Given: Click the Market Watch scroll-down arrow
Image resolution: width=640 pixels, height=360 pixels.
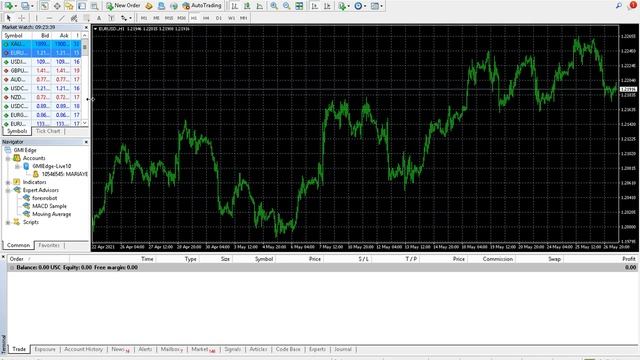Looking at the screenshot, I should [x=85, y=123].
